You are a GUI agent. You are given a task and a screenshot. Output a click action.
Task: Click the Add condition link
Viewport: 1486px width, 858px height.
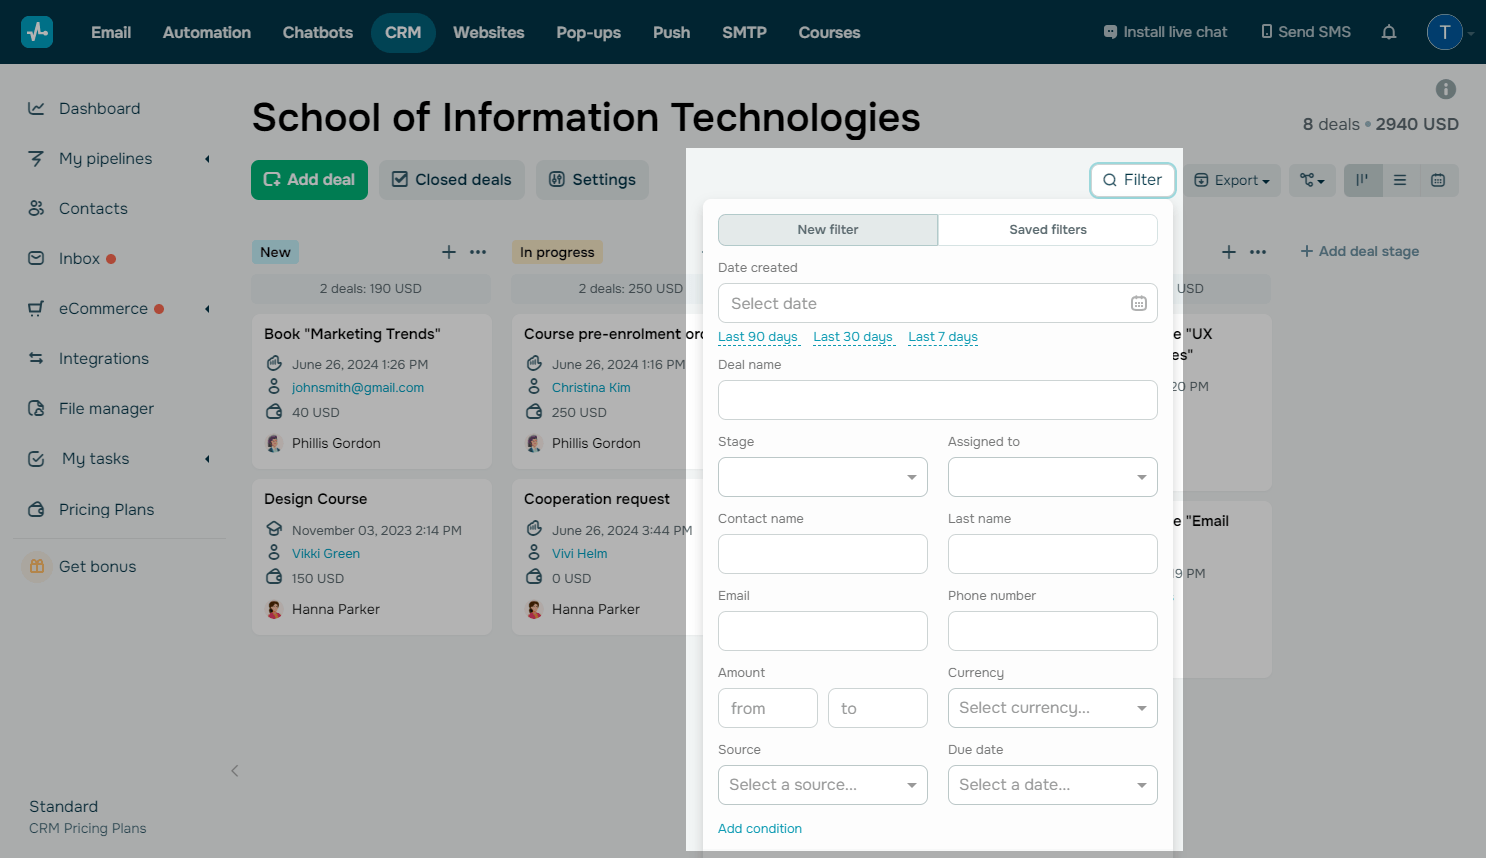point(760,829)
